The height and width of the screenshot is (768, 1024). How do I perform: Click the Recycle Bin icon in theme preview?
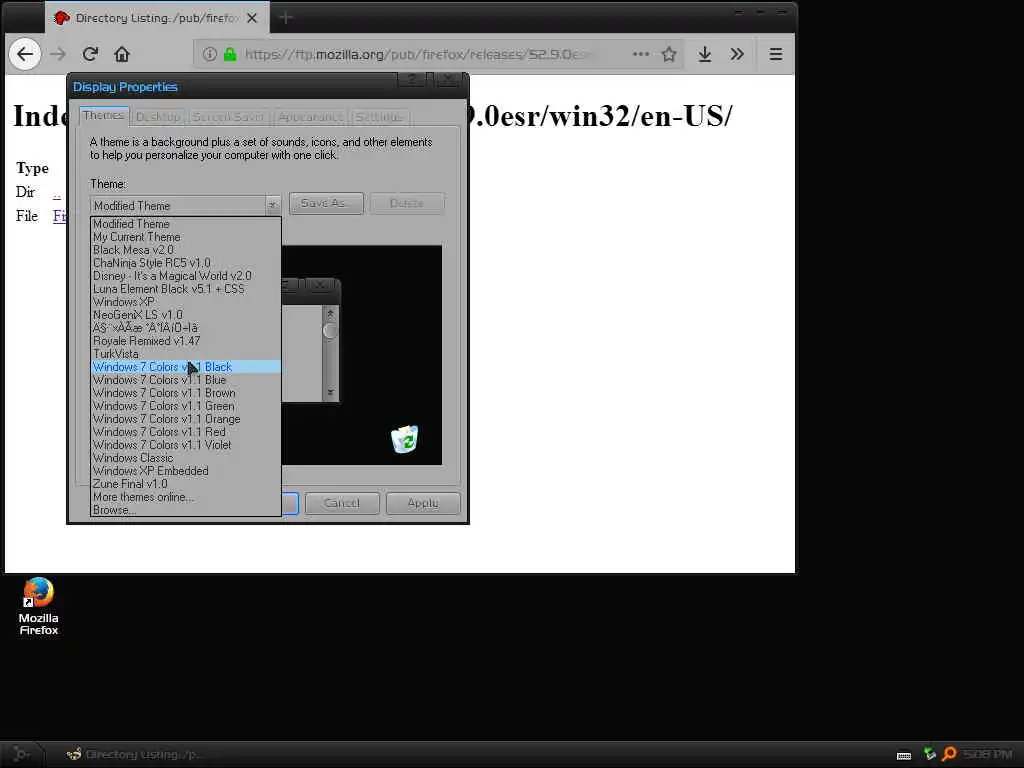click(404, 439)
